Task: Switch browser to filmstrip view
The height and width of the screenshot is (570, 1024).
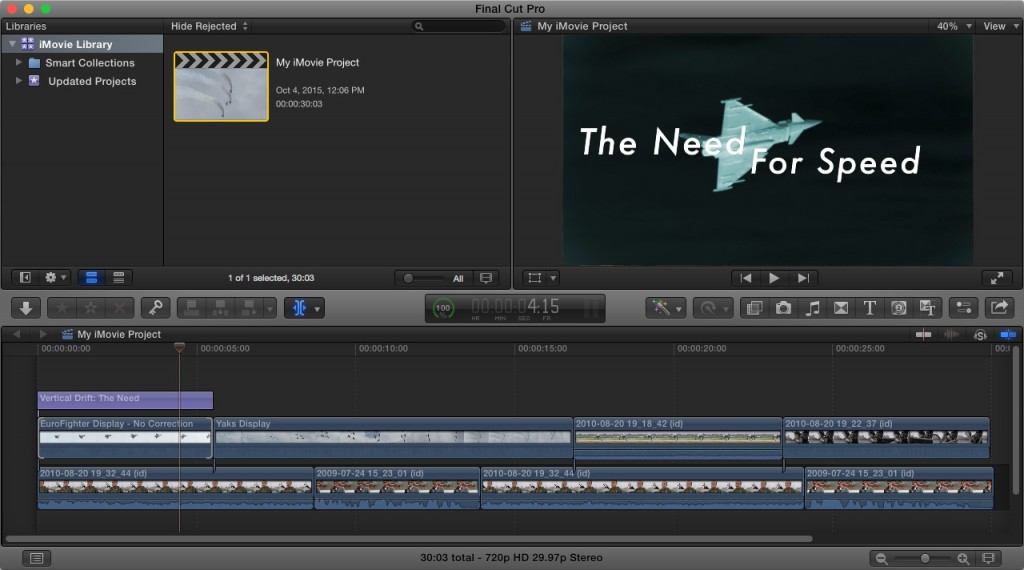Action: click(x=91, y=278)
